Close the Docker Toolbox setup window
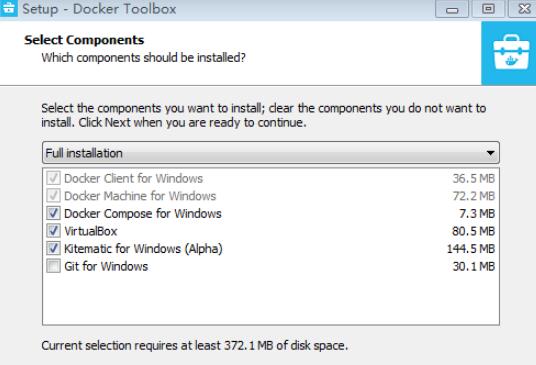 click(x=523, y=9)
